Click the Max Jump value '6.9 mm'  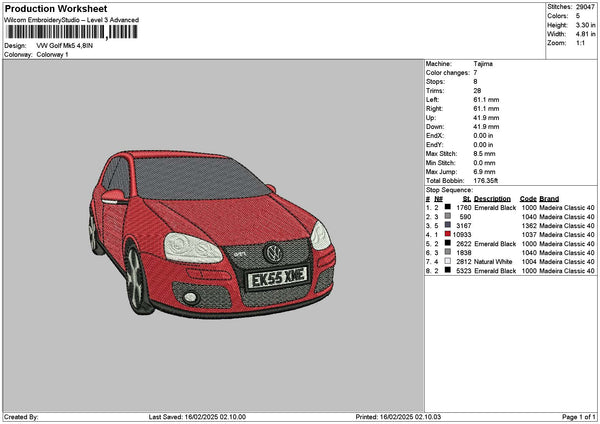(x=484, y=172)
